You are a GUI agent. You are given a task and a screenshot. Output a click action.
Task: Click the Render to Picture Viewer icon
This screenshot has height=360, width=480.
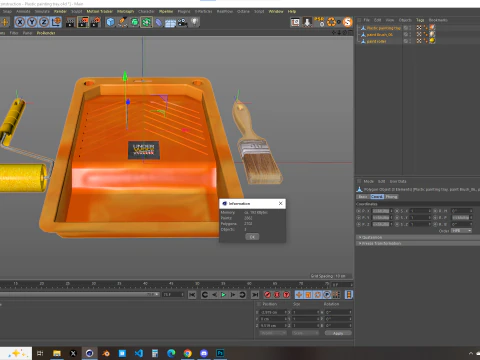point(83,22)
